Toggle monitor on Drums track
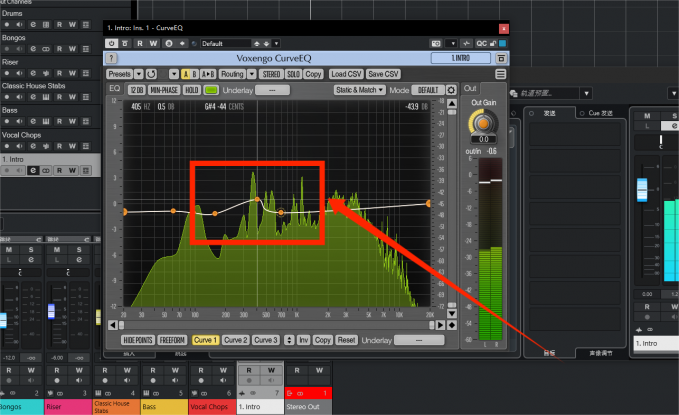This screenshot has width=679, height=415. [x=19, y=25]
